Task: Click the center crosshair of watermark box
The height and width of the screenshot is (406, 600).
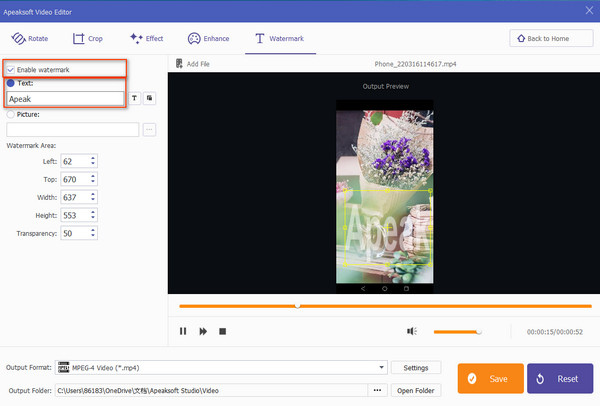Action: point(387,228)
